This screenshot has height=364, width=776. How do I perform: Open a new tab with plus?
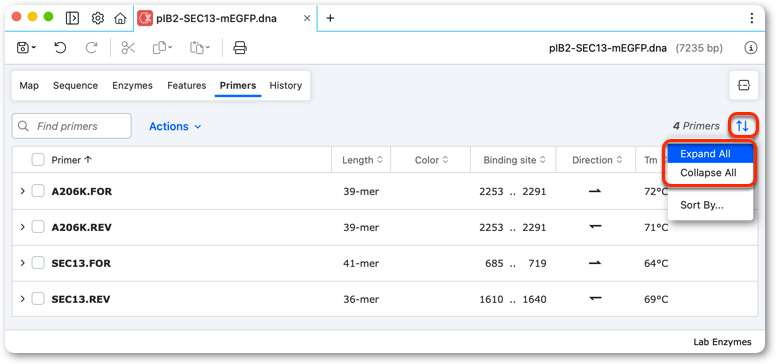point(331,18)
